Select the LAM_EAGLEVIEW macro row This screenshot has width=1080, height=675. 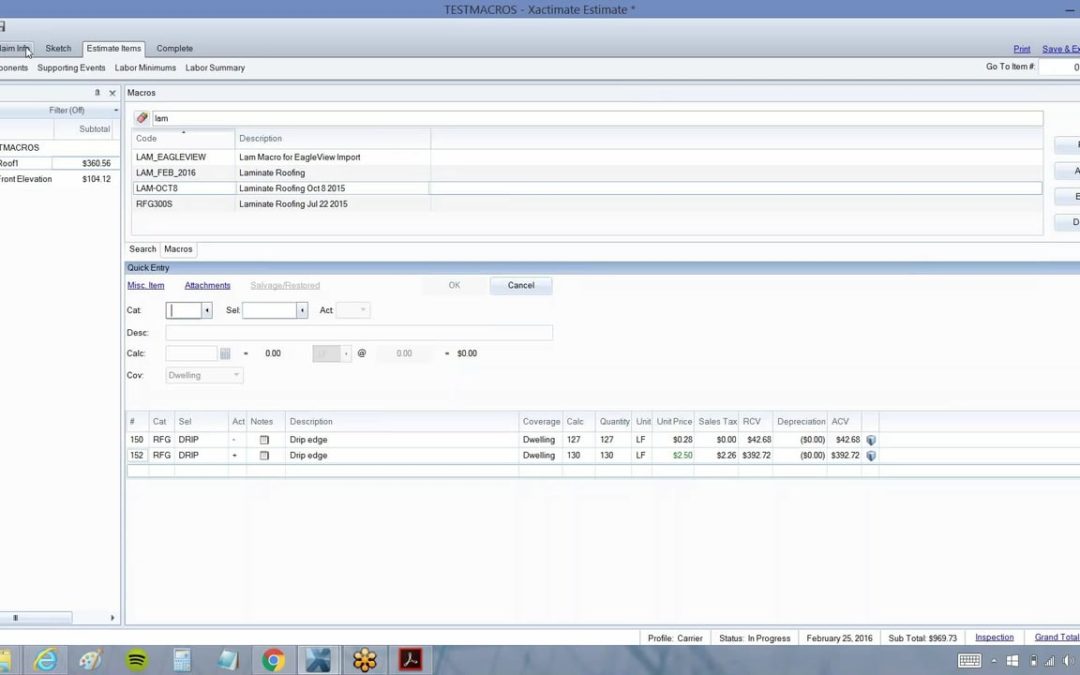pos(587,157)
